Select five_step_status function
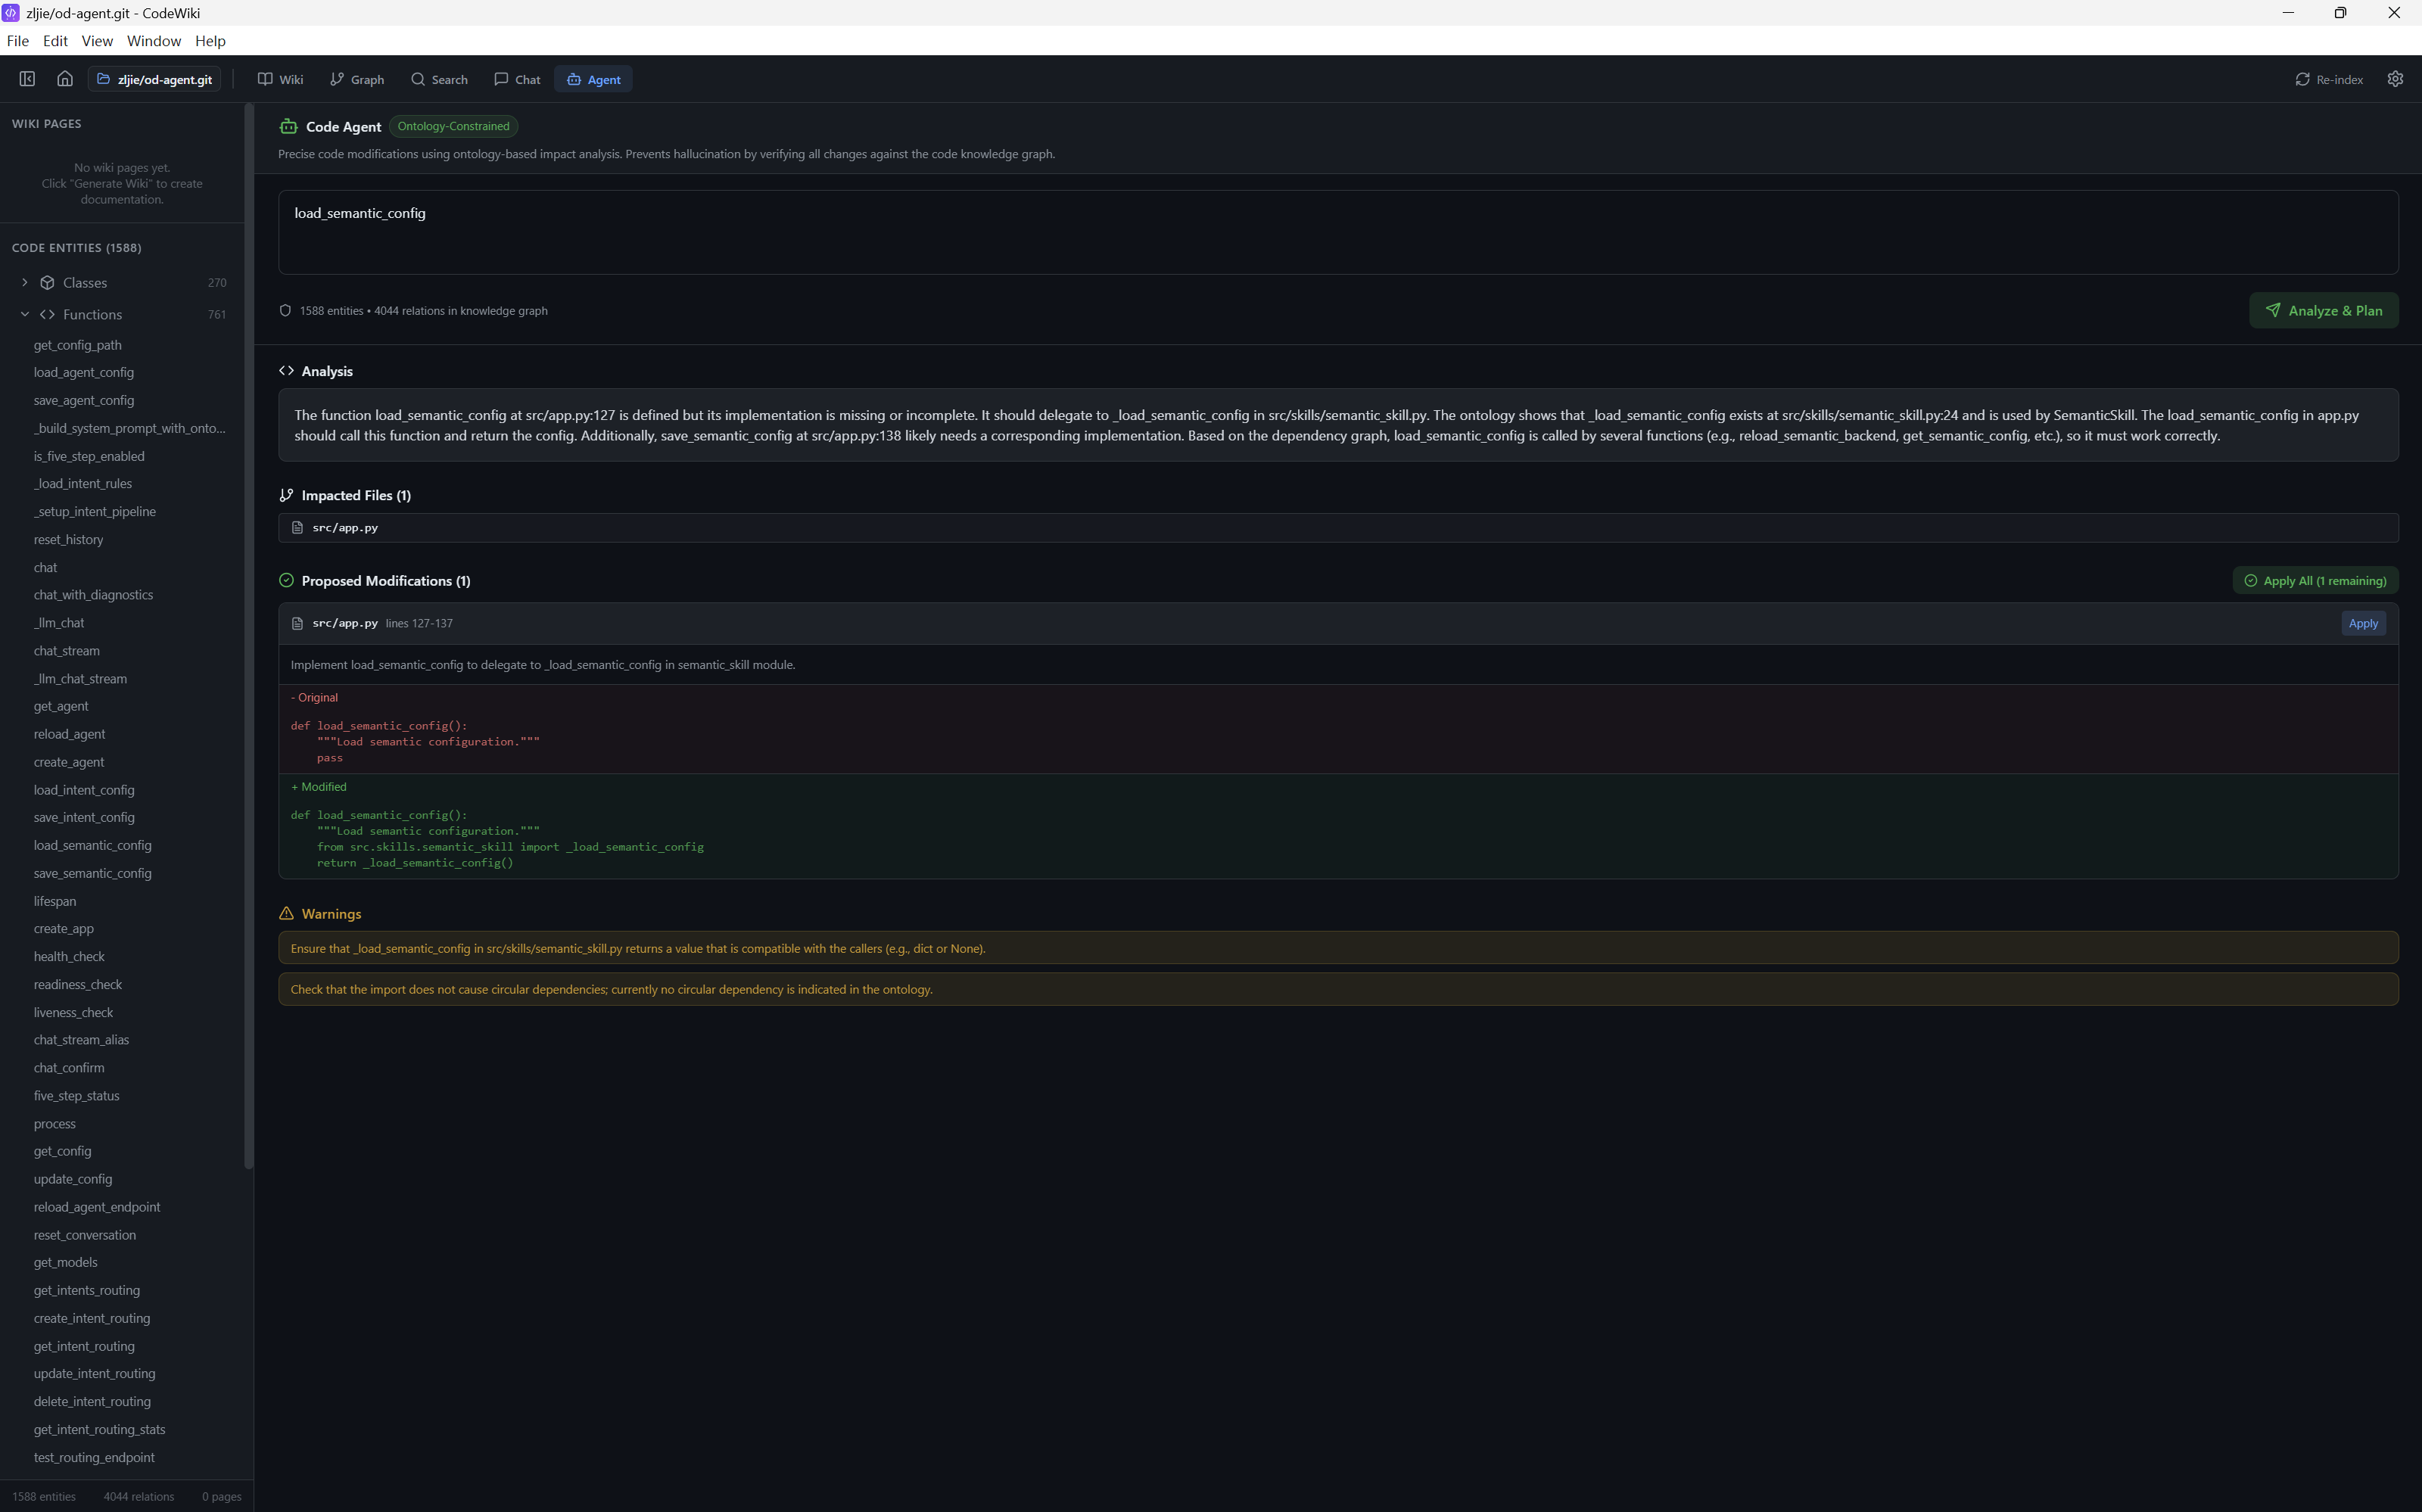2422x1512 pixels. 76,1096
